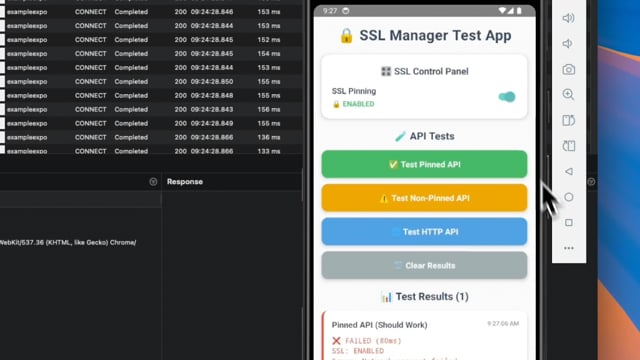The width and height of the screenshot is (640, 360).
Task: Tap the emulator Home circle button
Action: coord(569,197)
